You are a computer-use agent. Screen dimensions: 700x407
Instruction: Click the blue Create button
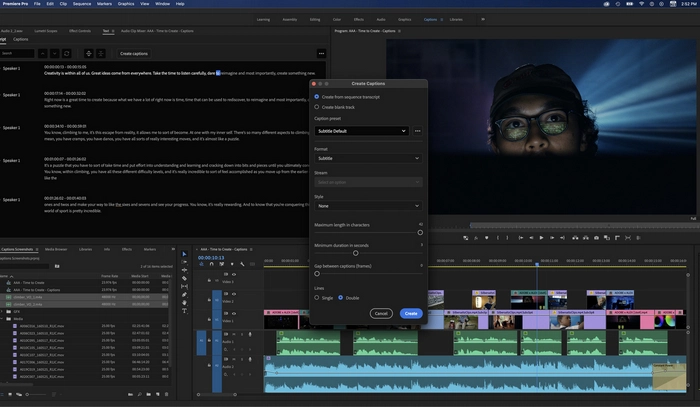pyautogui.click(x=411, y=313)
